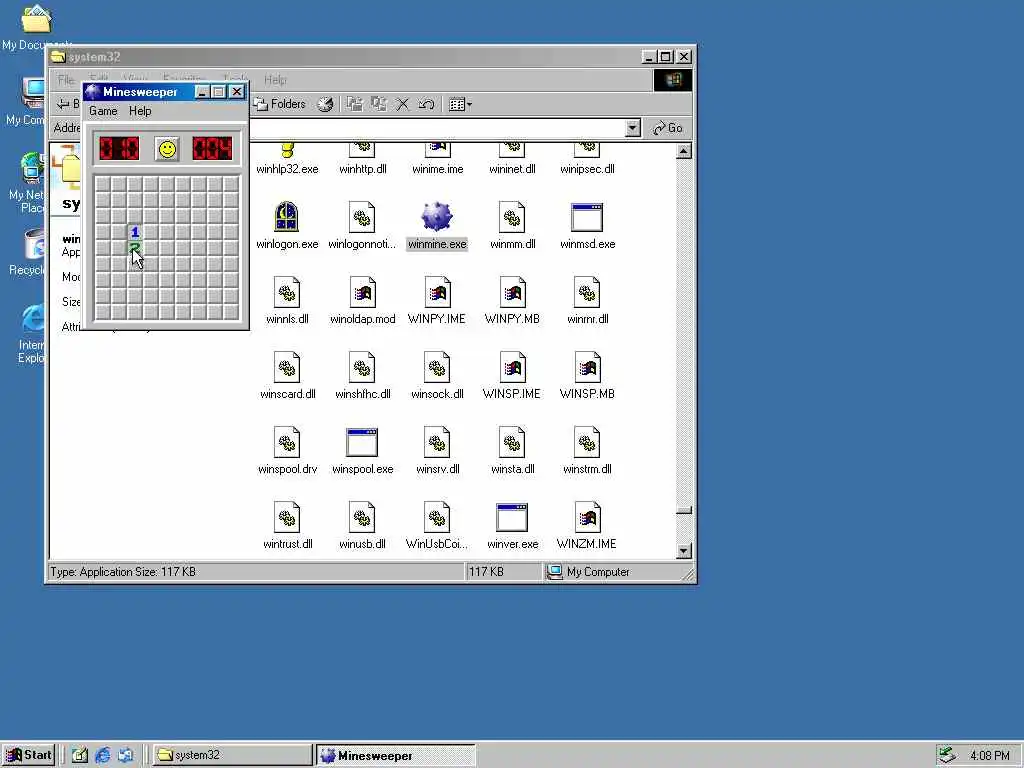Image resolution: width=1024 pixels, height=768 pixels.
Task: Click the Minesweeper smiley face button
Action: click(167, 149)
